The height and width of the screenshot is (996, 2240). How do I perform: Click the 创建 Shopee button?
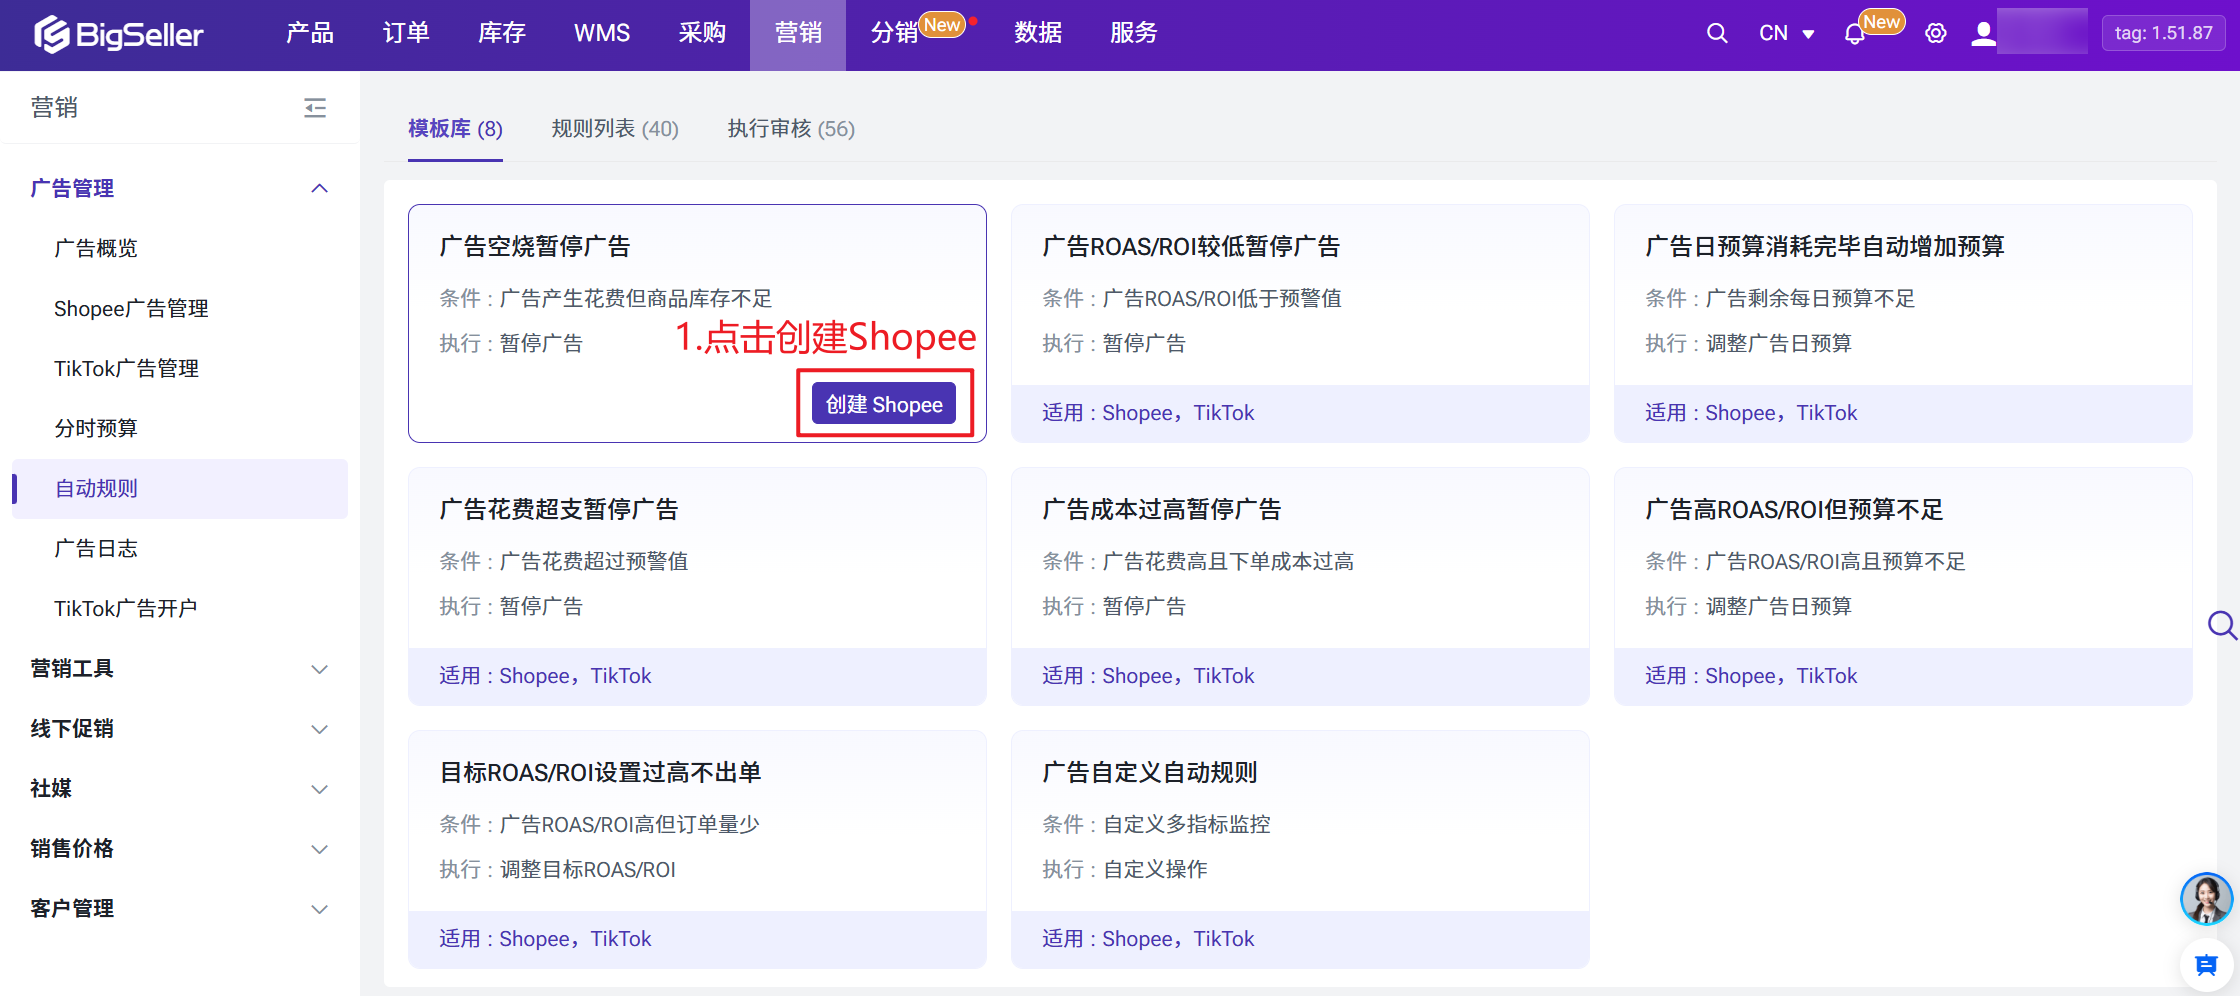click(884, 404)
